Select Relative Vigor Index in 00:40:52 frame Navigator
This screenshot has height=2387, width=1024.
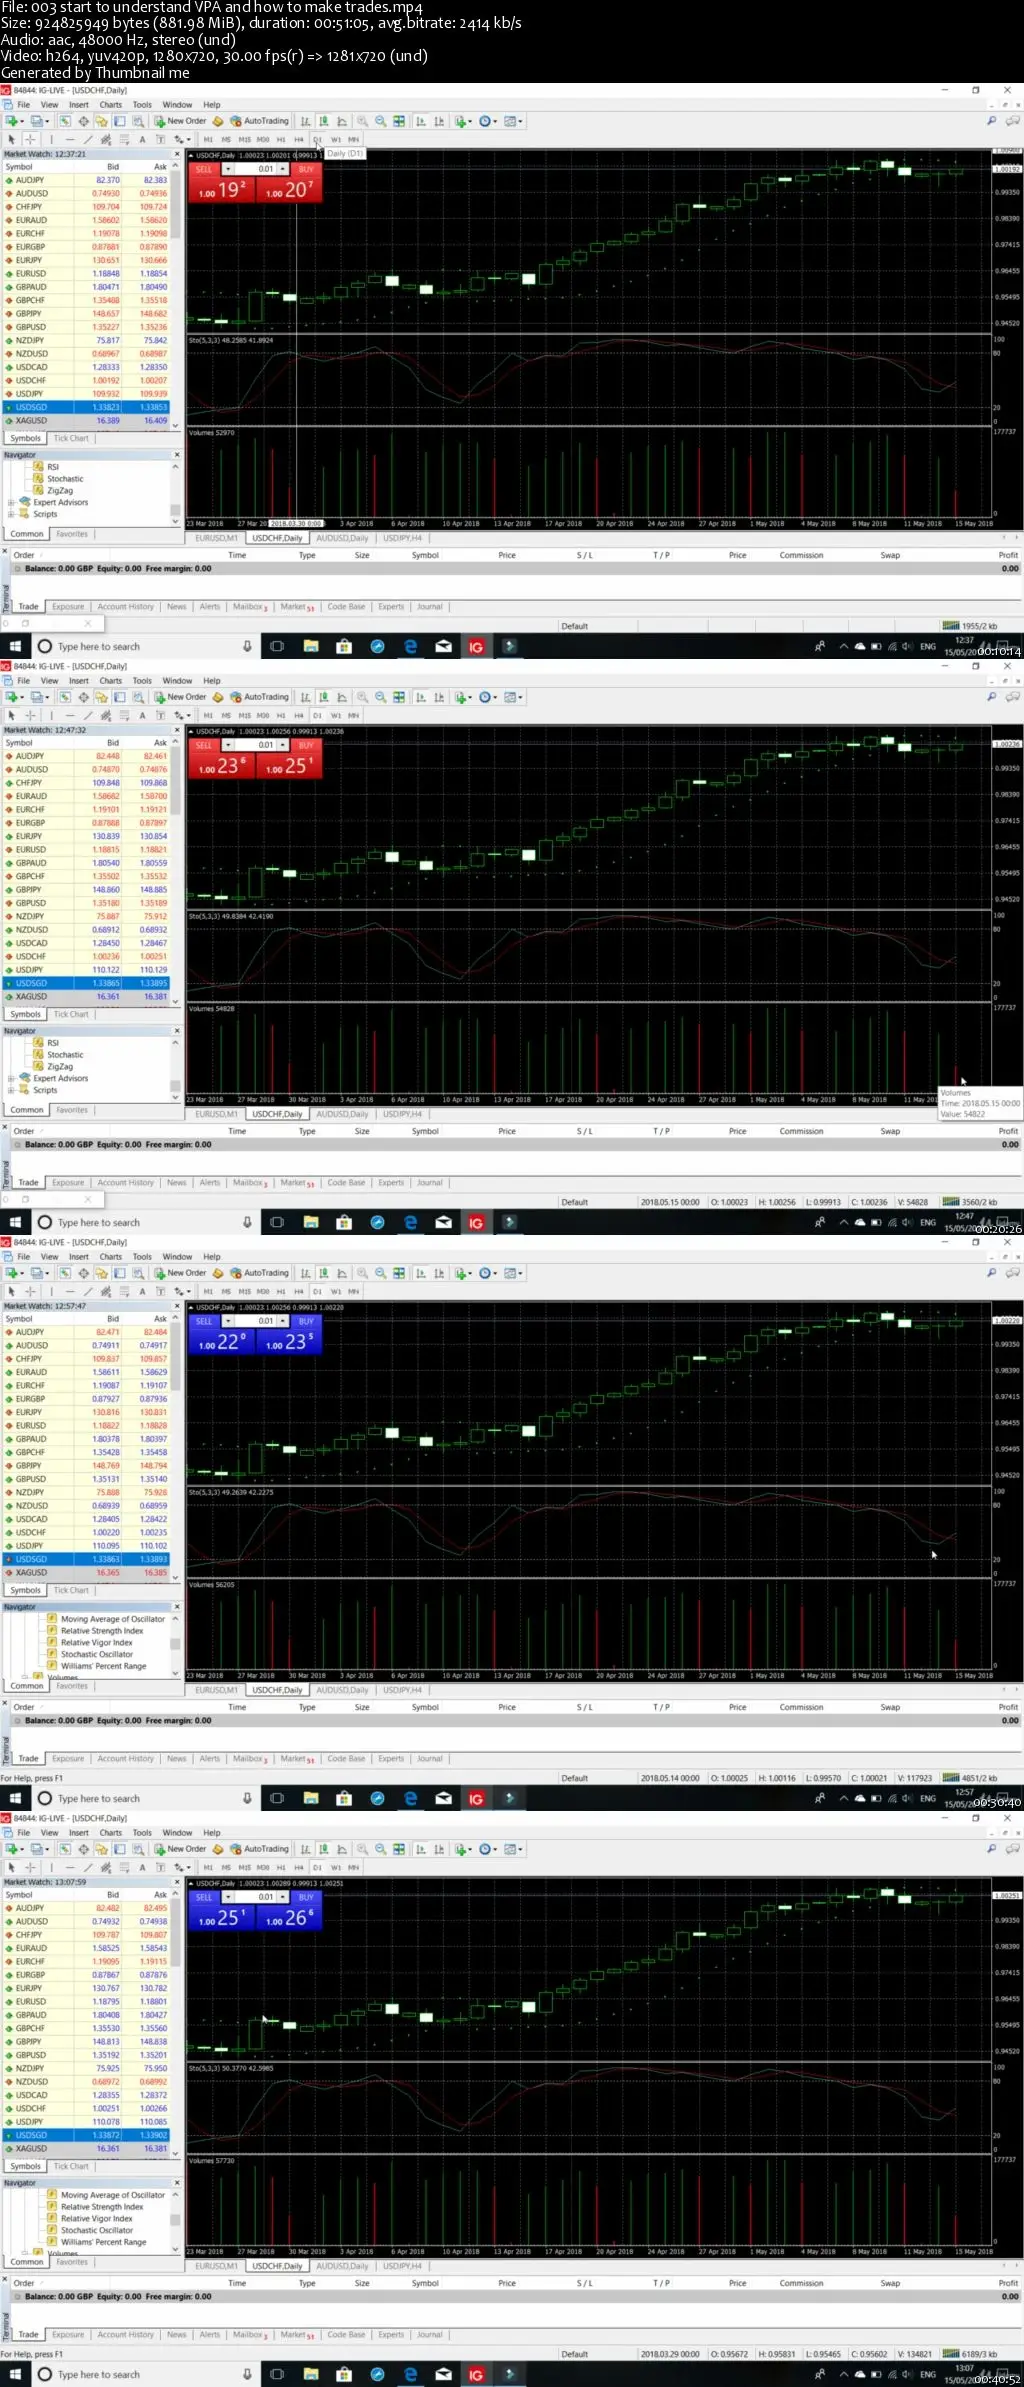pyautogui.click(x=96, y=2219)
